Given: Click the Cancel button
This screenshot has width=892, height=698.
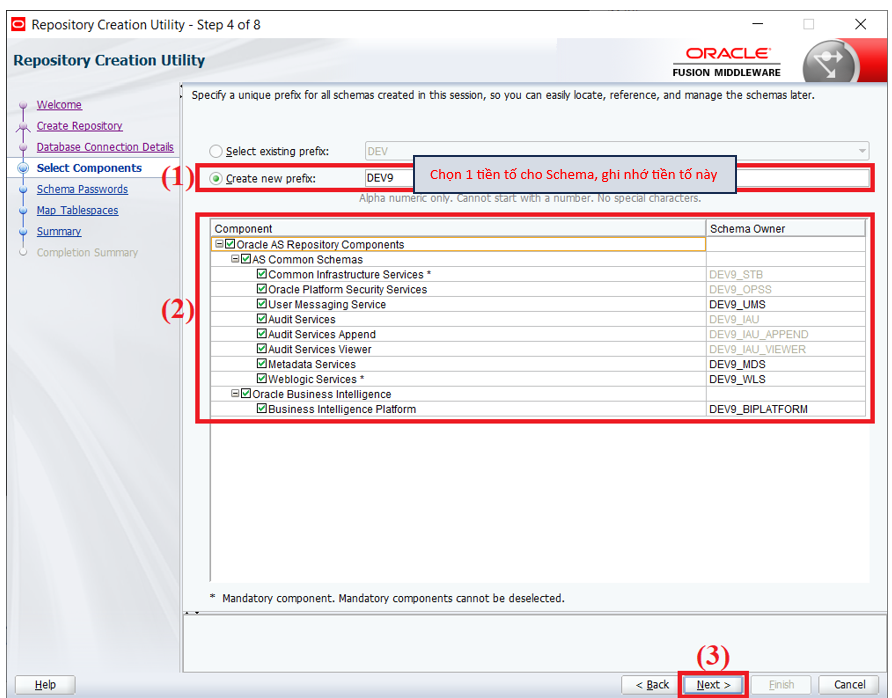Looking at the screenshot, I should pos(849,684).
